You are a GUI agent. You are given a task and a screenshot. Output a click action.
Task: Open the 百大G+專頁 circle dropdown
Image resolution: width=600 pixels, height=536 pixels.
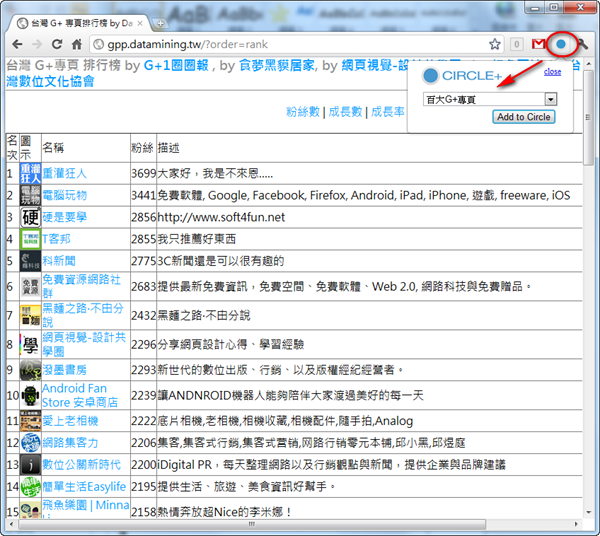point(490,100)
